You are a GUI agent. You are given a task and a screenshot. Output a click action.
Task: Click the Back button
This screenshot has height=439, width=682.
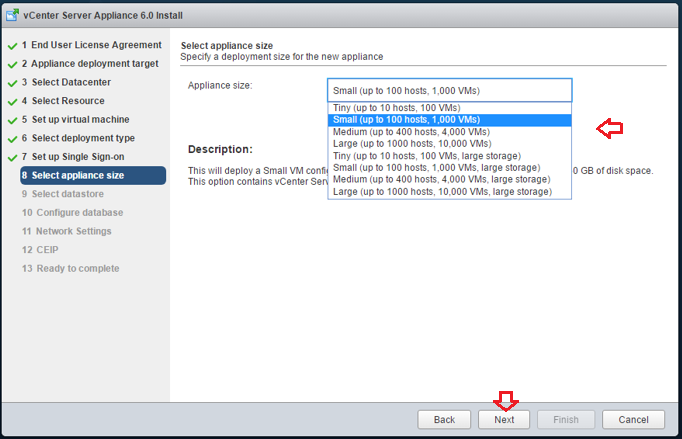pyautogui.click(x=444, y=419)
